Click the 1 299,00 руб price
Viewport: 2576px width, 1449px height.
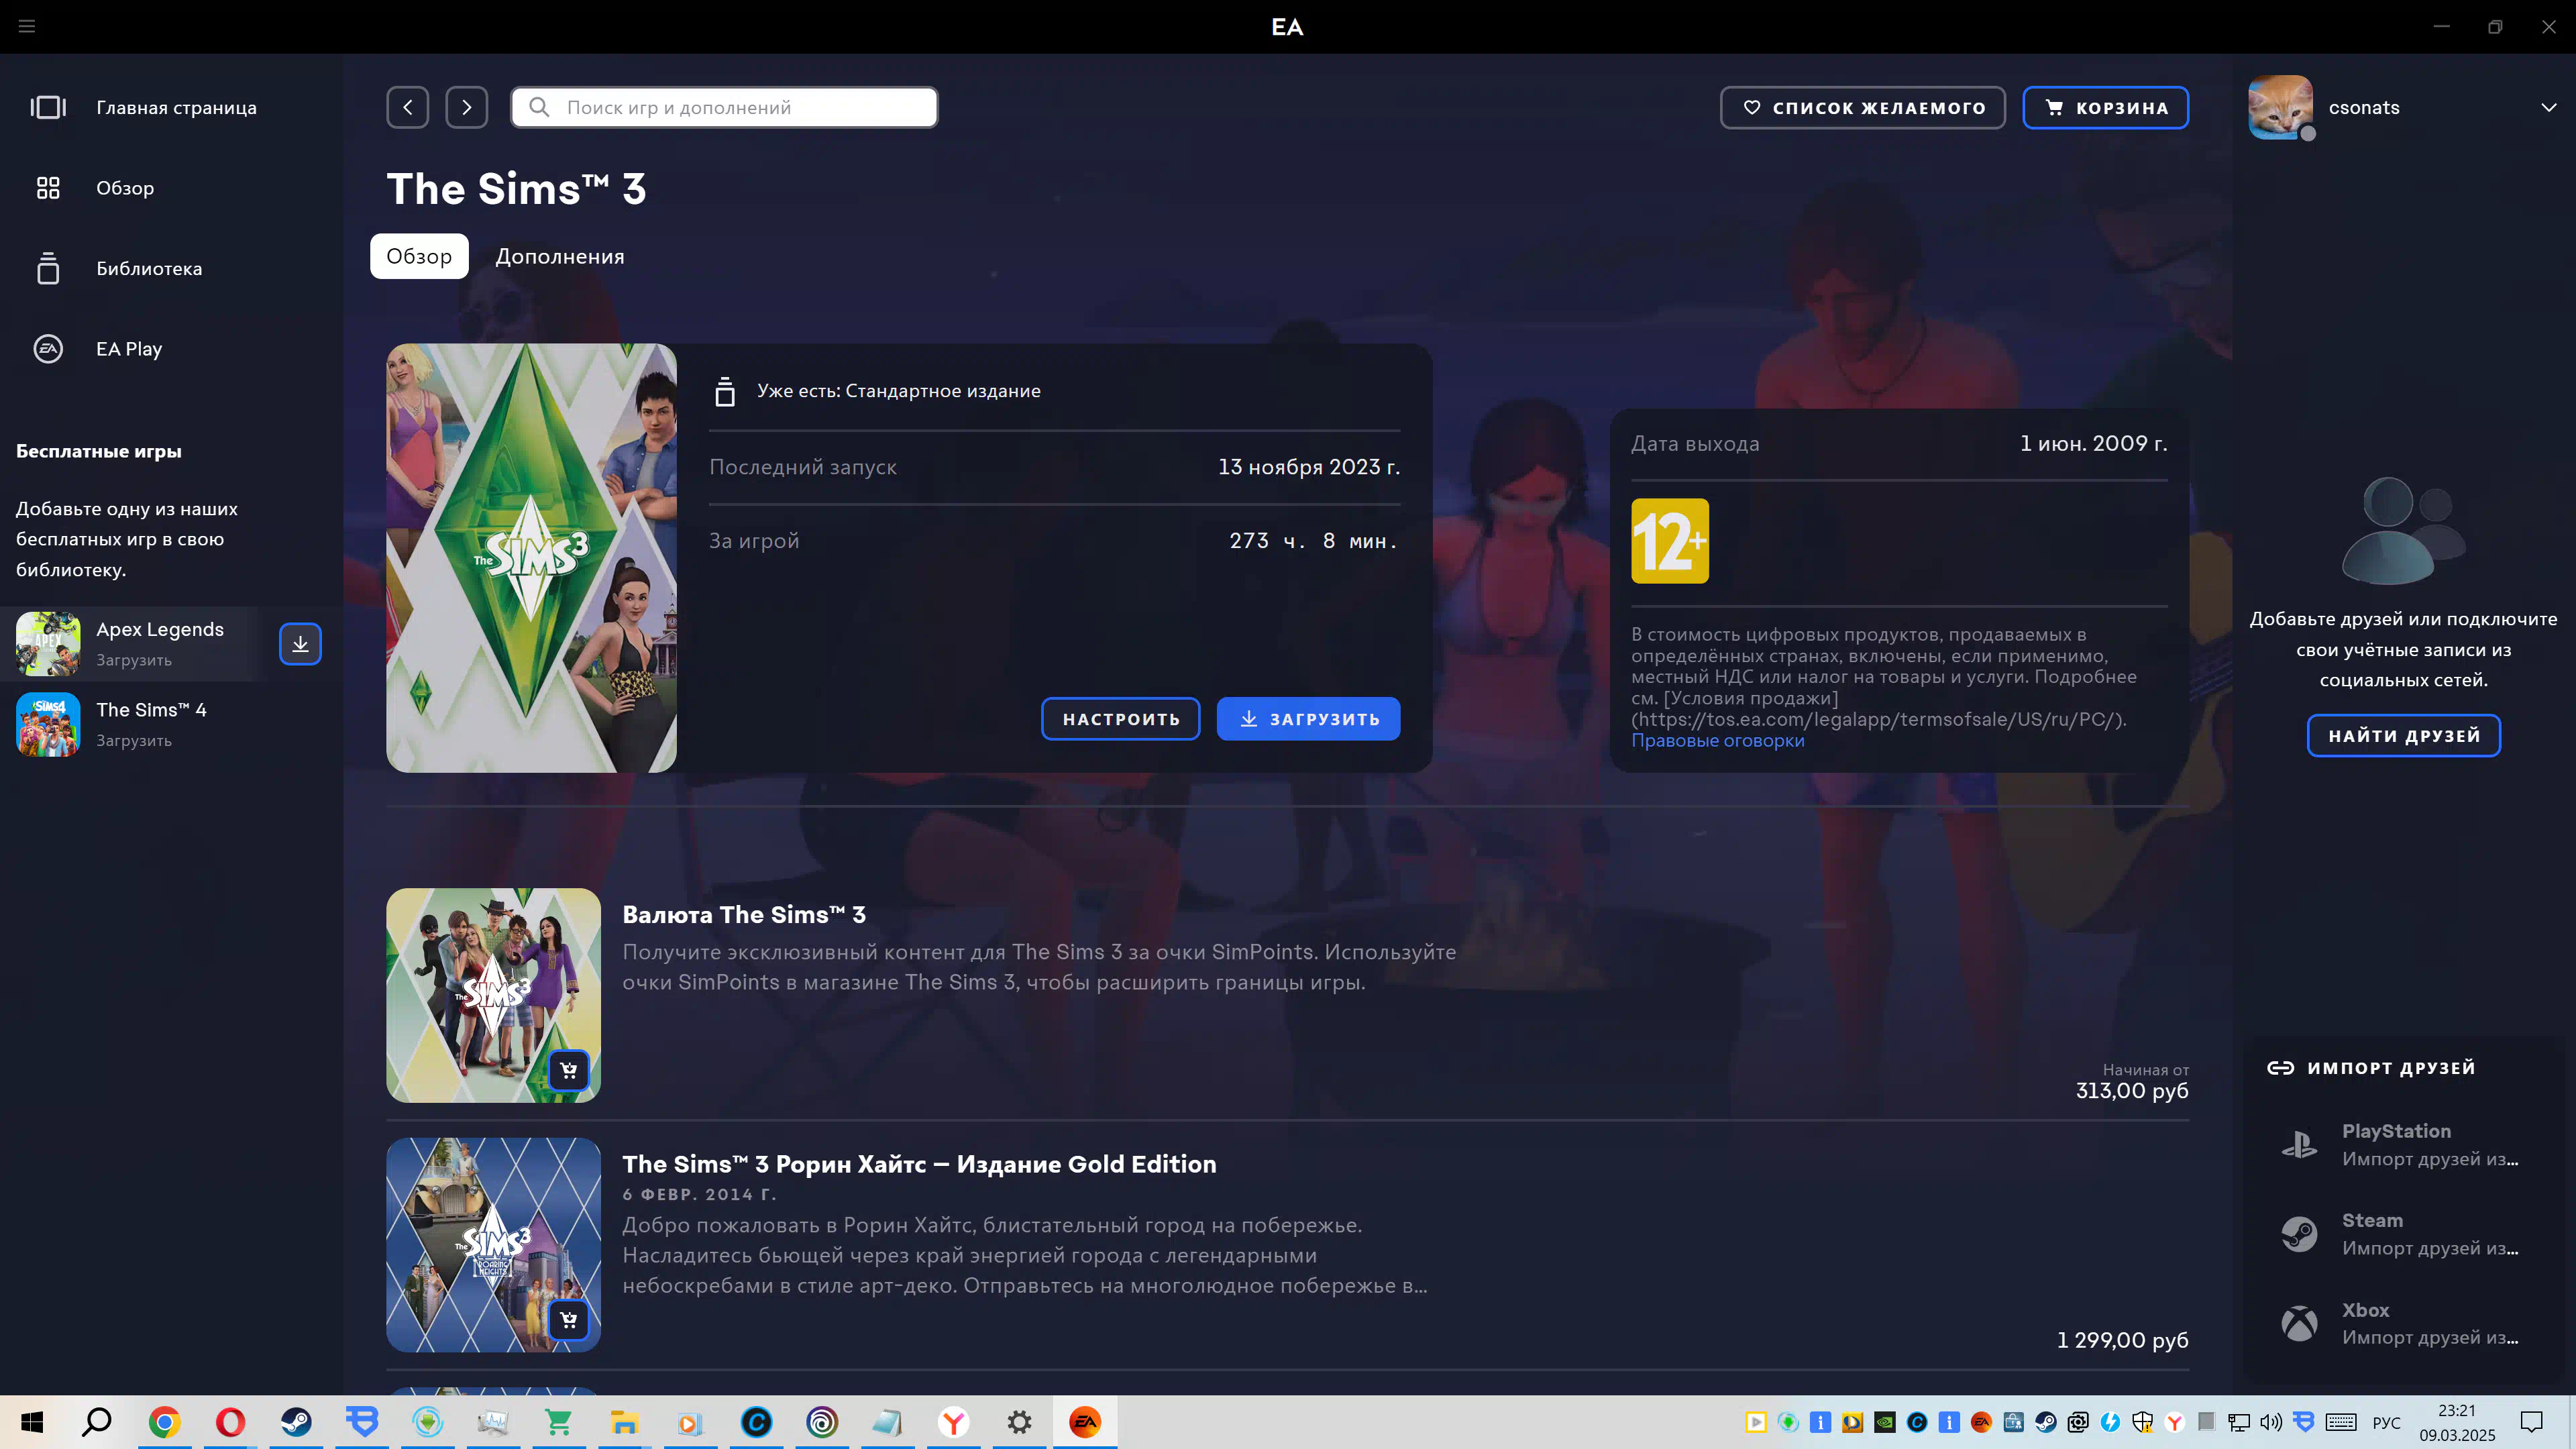click(x=2123, y=1340)
